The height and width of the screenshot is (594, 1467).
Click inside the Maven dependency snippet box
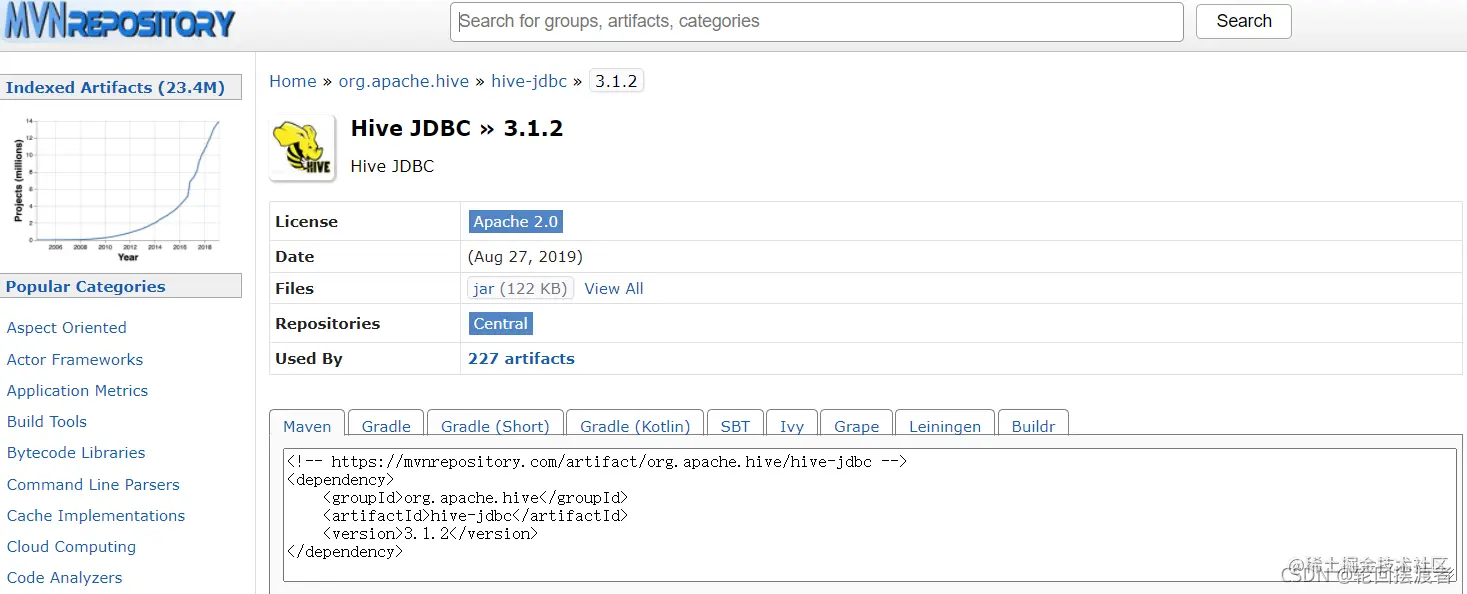click(x=870, y=514)
